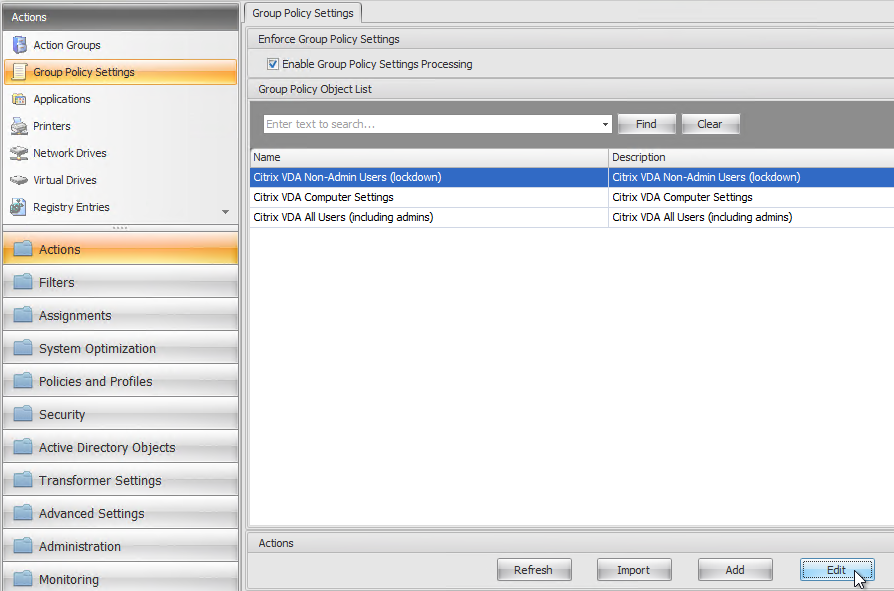Image resolution: width=894 pixels, height=591 pixels.
Task: Click the Edit button
Action: pyautogui.click(x=837, y=570)
